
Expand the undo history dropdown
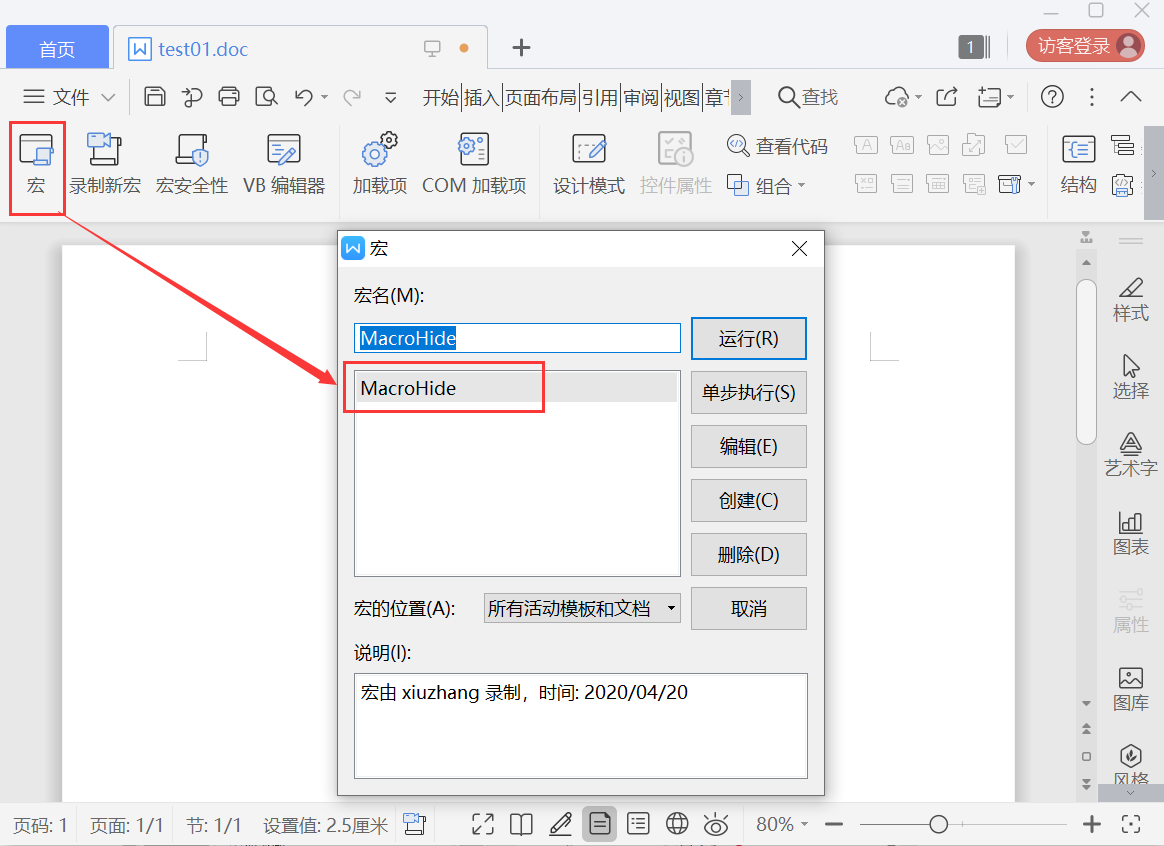click(324, 97)
